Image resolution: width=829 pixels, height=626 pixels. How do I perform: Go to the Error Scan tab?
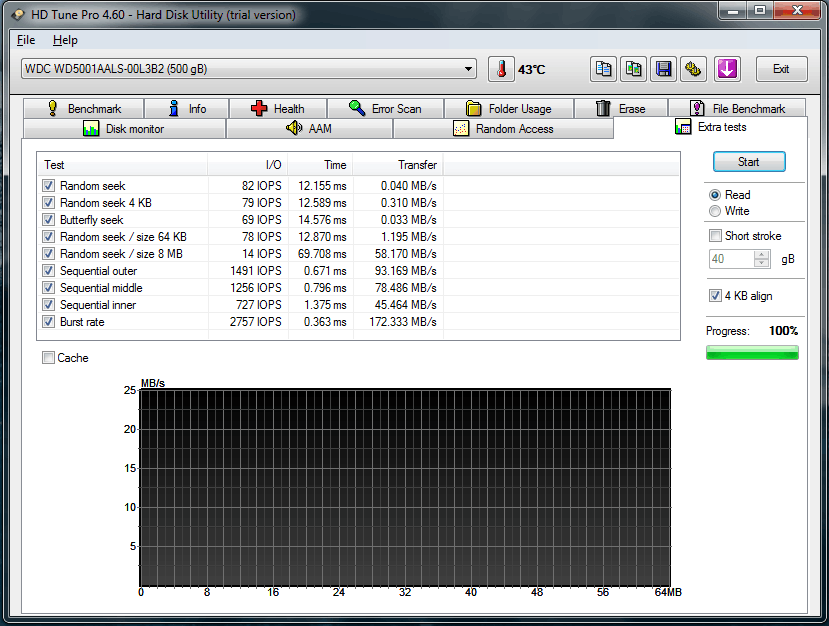tap(385, 108)
